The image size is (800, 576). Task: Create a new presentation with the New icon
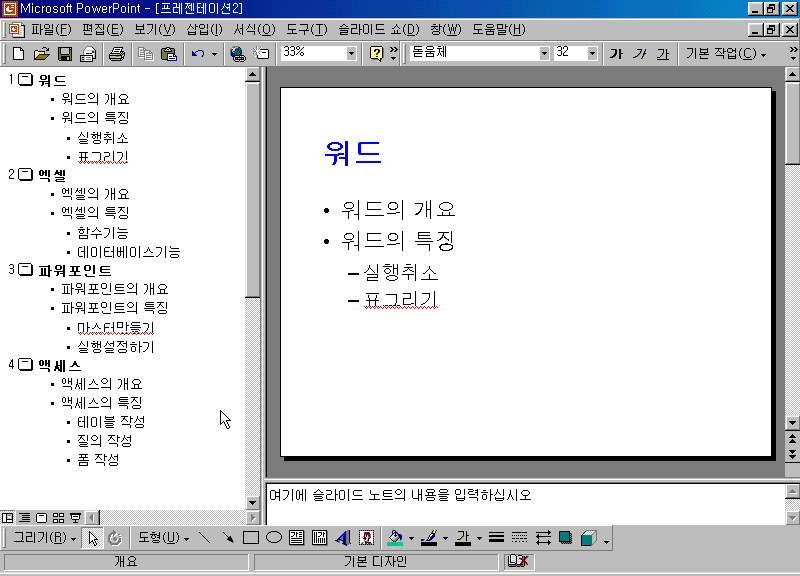[18, 54]
